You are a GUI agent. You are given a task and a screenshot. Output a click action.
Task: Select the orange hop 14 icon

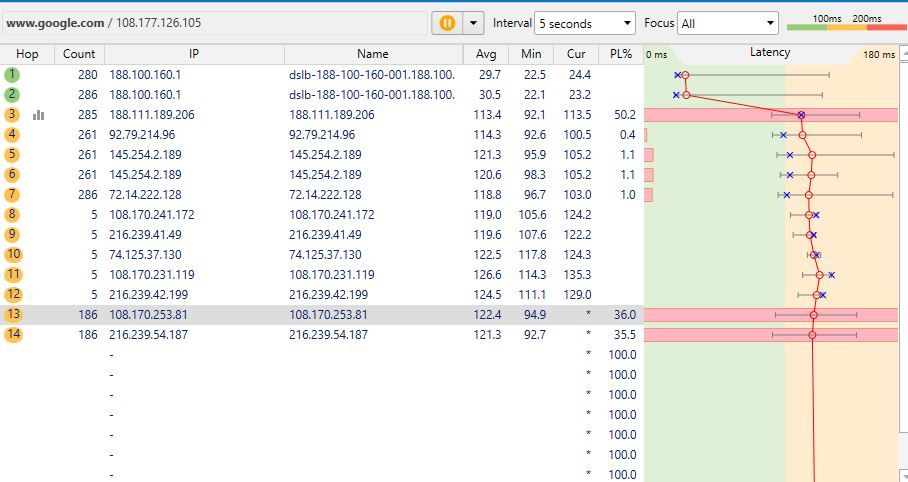(x=13, y=334)
